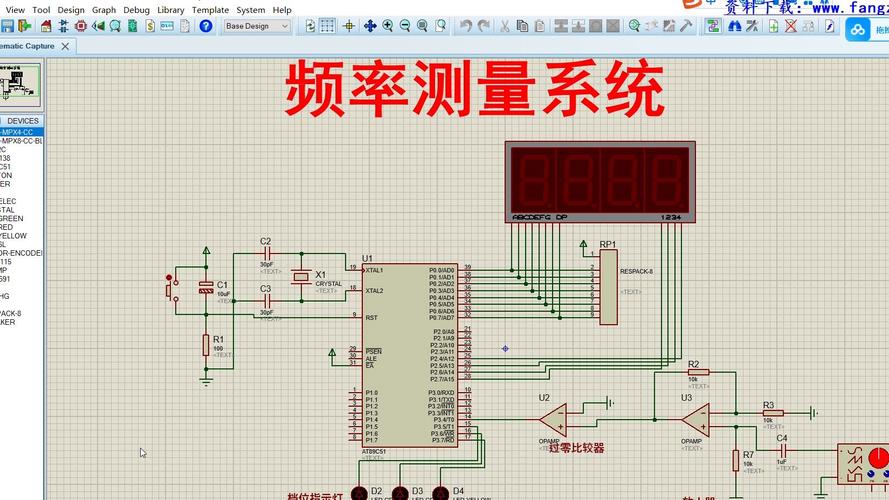Select the YELLOW device entry
This screenshot has height=500, width=889.
(22, 236)
